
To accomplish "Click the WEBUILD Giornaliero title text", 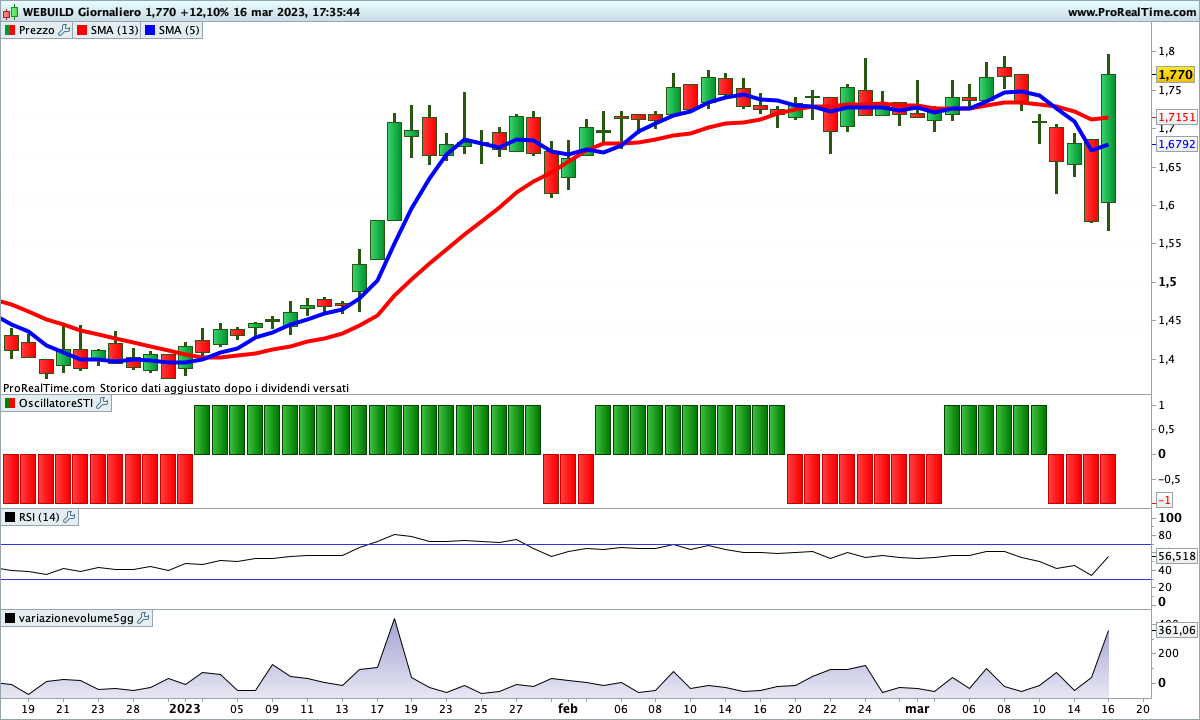I will [81, 12].
